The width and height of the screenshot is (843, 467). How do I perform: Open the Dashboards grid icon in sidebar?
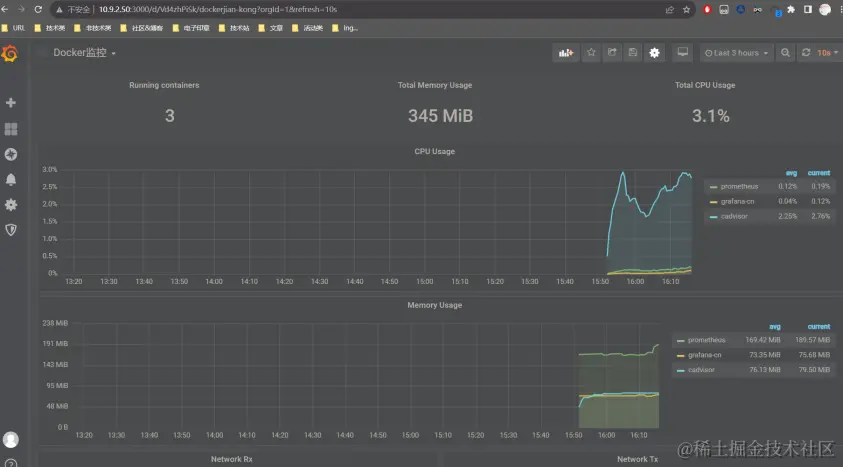[x=11, y=129]
